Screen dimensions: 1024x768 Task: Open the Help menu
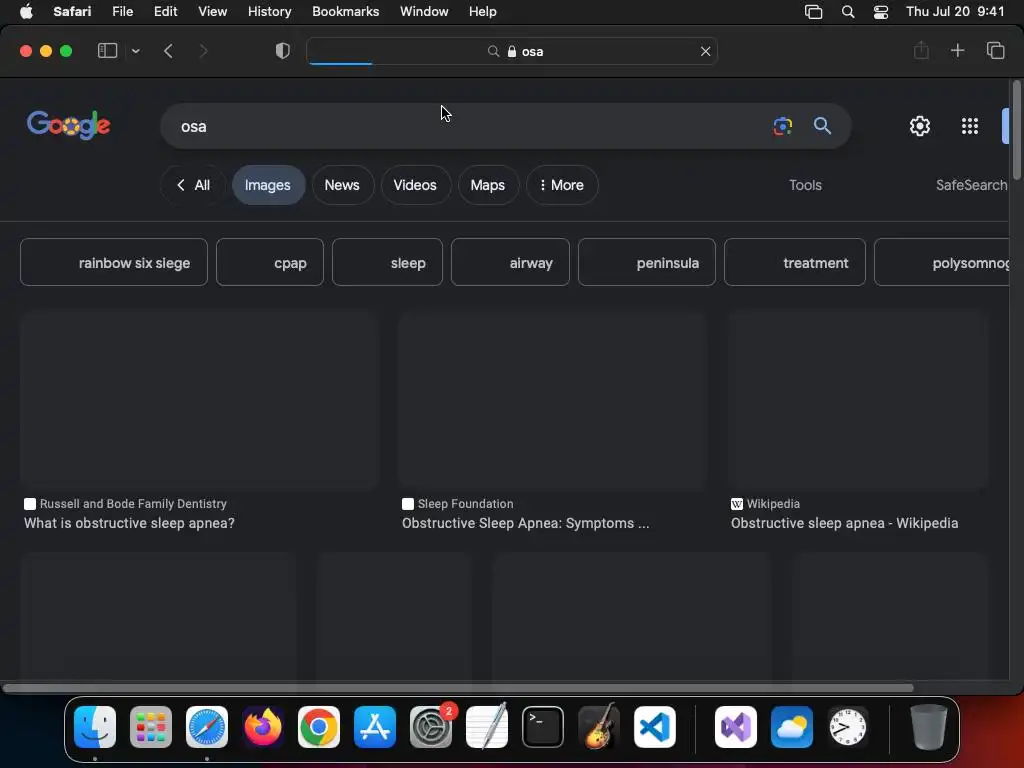[483, 12]
